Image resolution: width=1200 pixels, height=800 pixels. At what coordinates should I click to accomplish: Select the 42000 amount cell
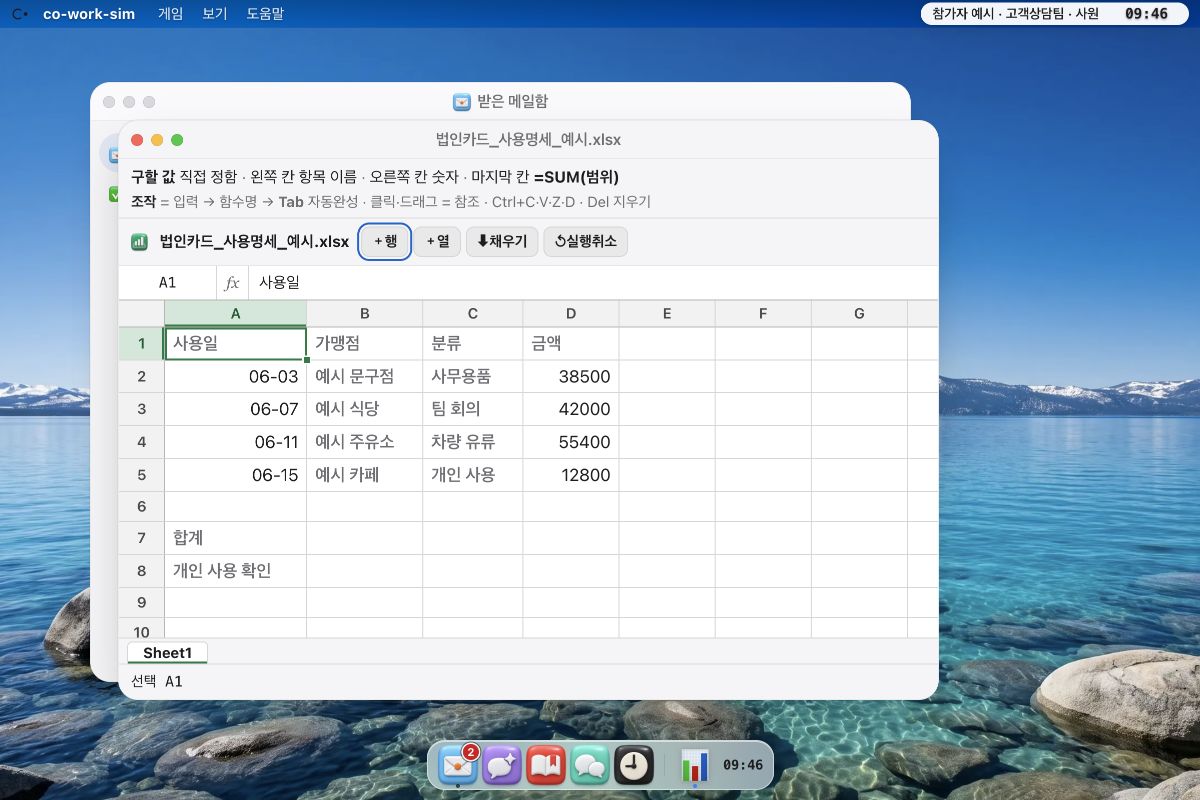(x=570, y=409)
